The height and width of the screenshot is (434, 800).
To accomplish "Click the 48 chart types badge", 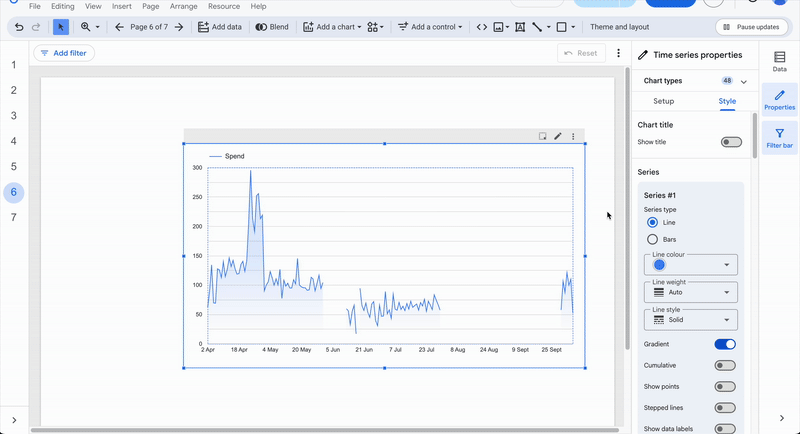I will point(727,81).
